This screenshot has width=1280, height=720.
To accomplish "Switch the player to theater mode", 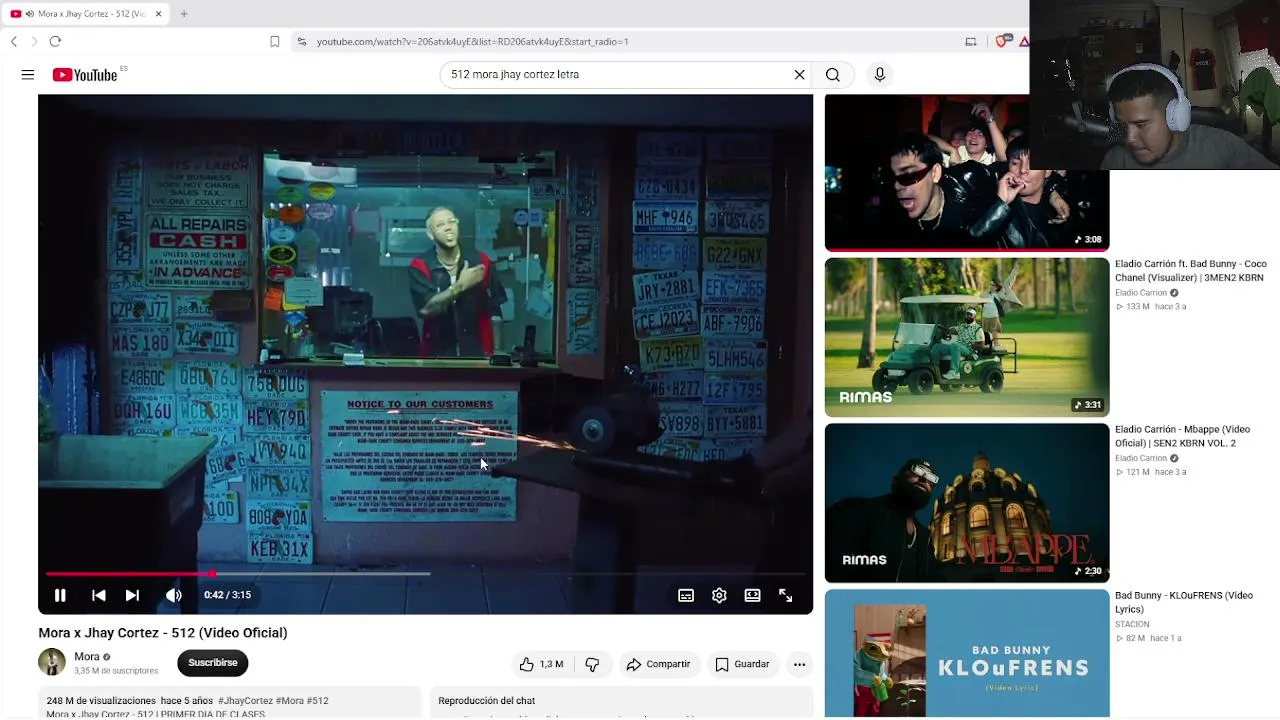I will (752, 595).
